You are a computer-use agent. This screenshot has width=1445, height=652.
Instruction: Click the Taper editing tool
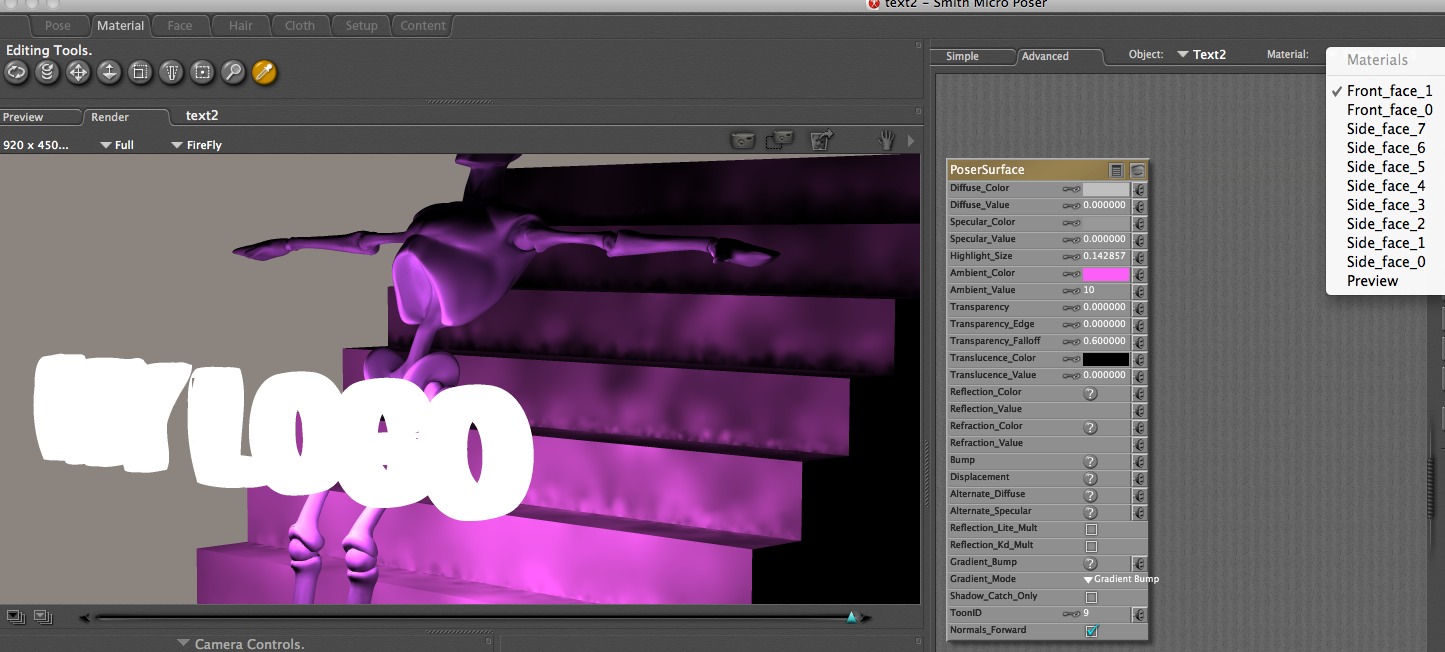point(171,72)
